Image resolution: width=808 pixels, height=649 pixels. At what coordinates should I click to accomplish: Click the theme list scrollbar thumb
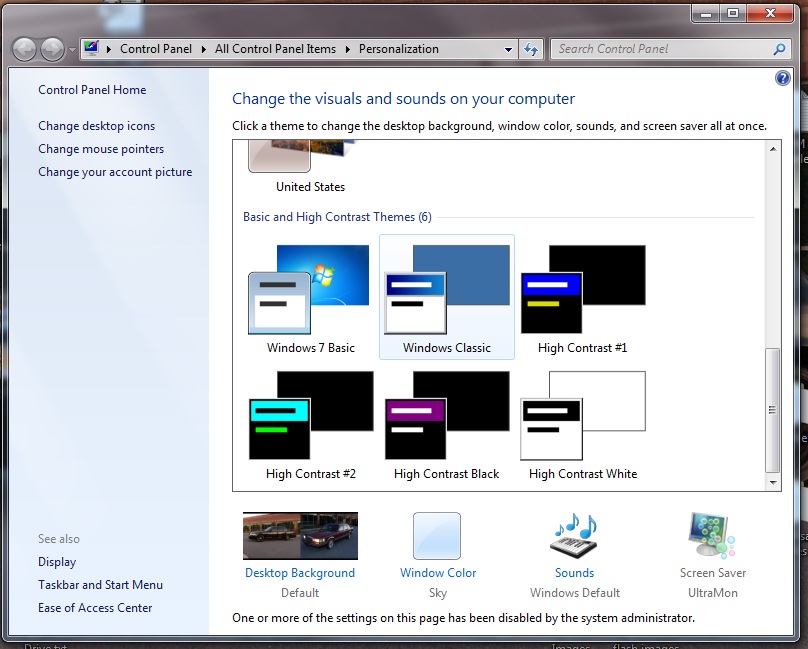[772, 410]
